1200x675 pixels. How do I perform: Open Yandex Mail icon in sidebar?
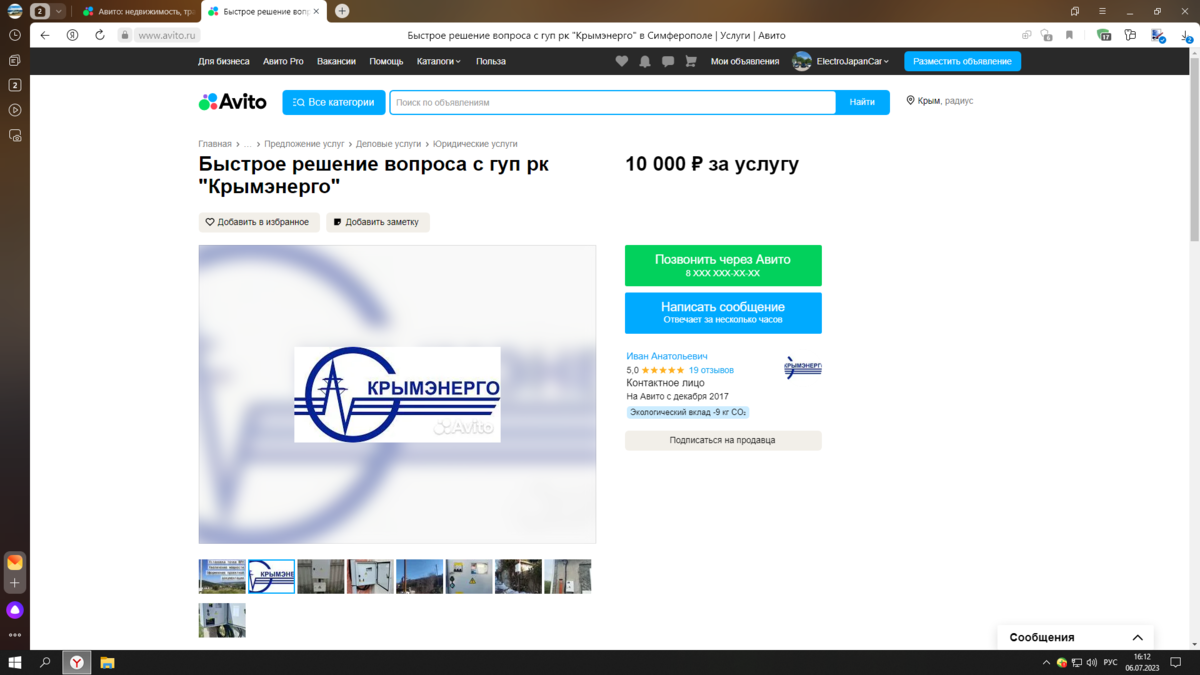[15, 562]
